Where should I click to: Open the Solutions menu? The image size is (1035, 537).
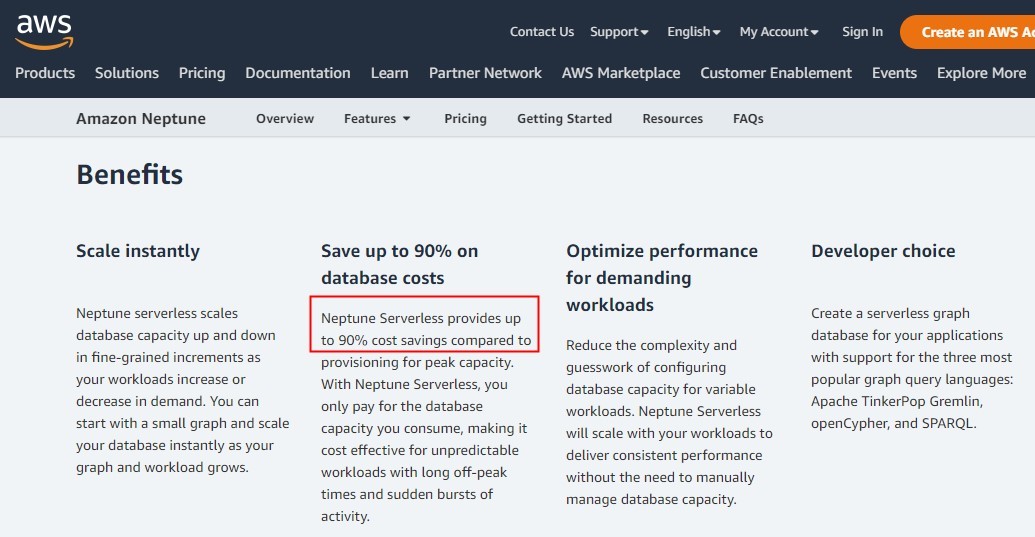tap(127, 73)
